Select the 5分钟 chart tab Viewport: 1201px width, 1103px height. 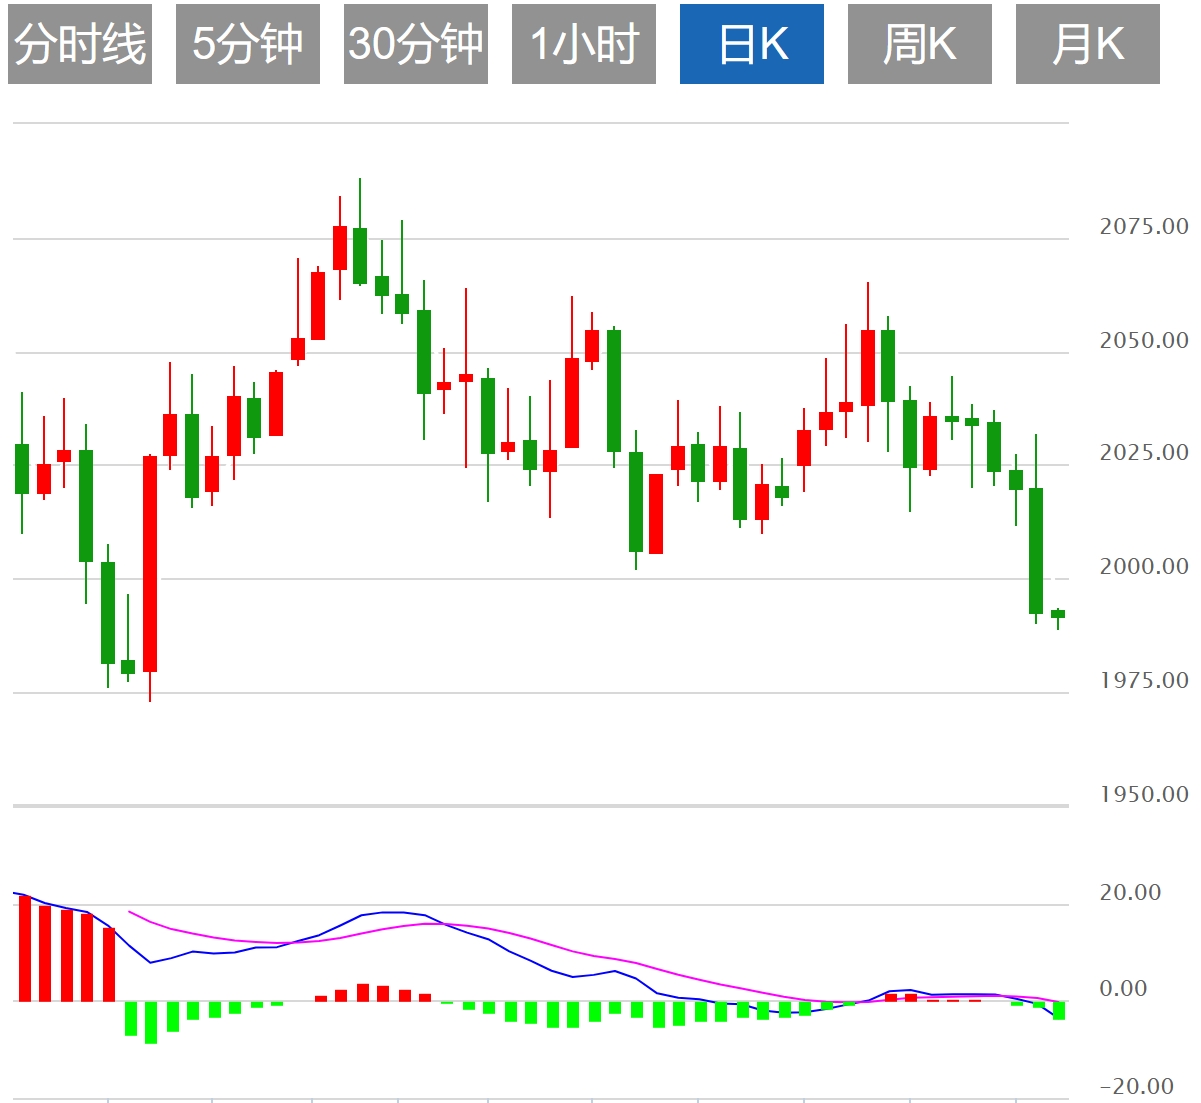click(x=248, y=44)
